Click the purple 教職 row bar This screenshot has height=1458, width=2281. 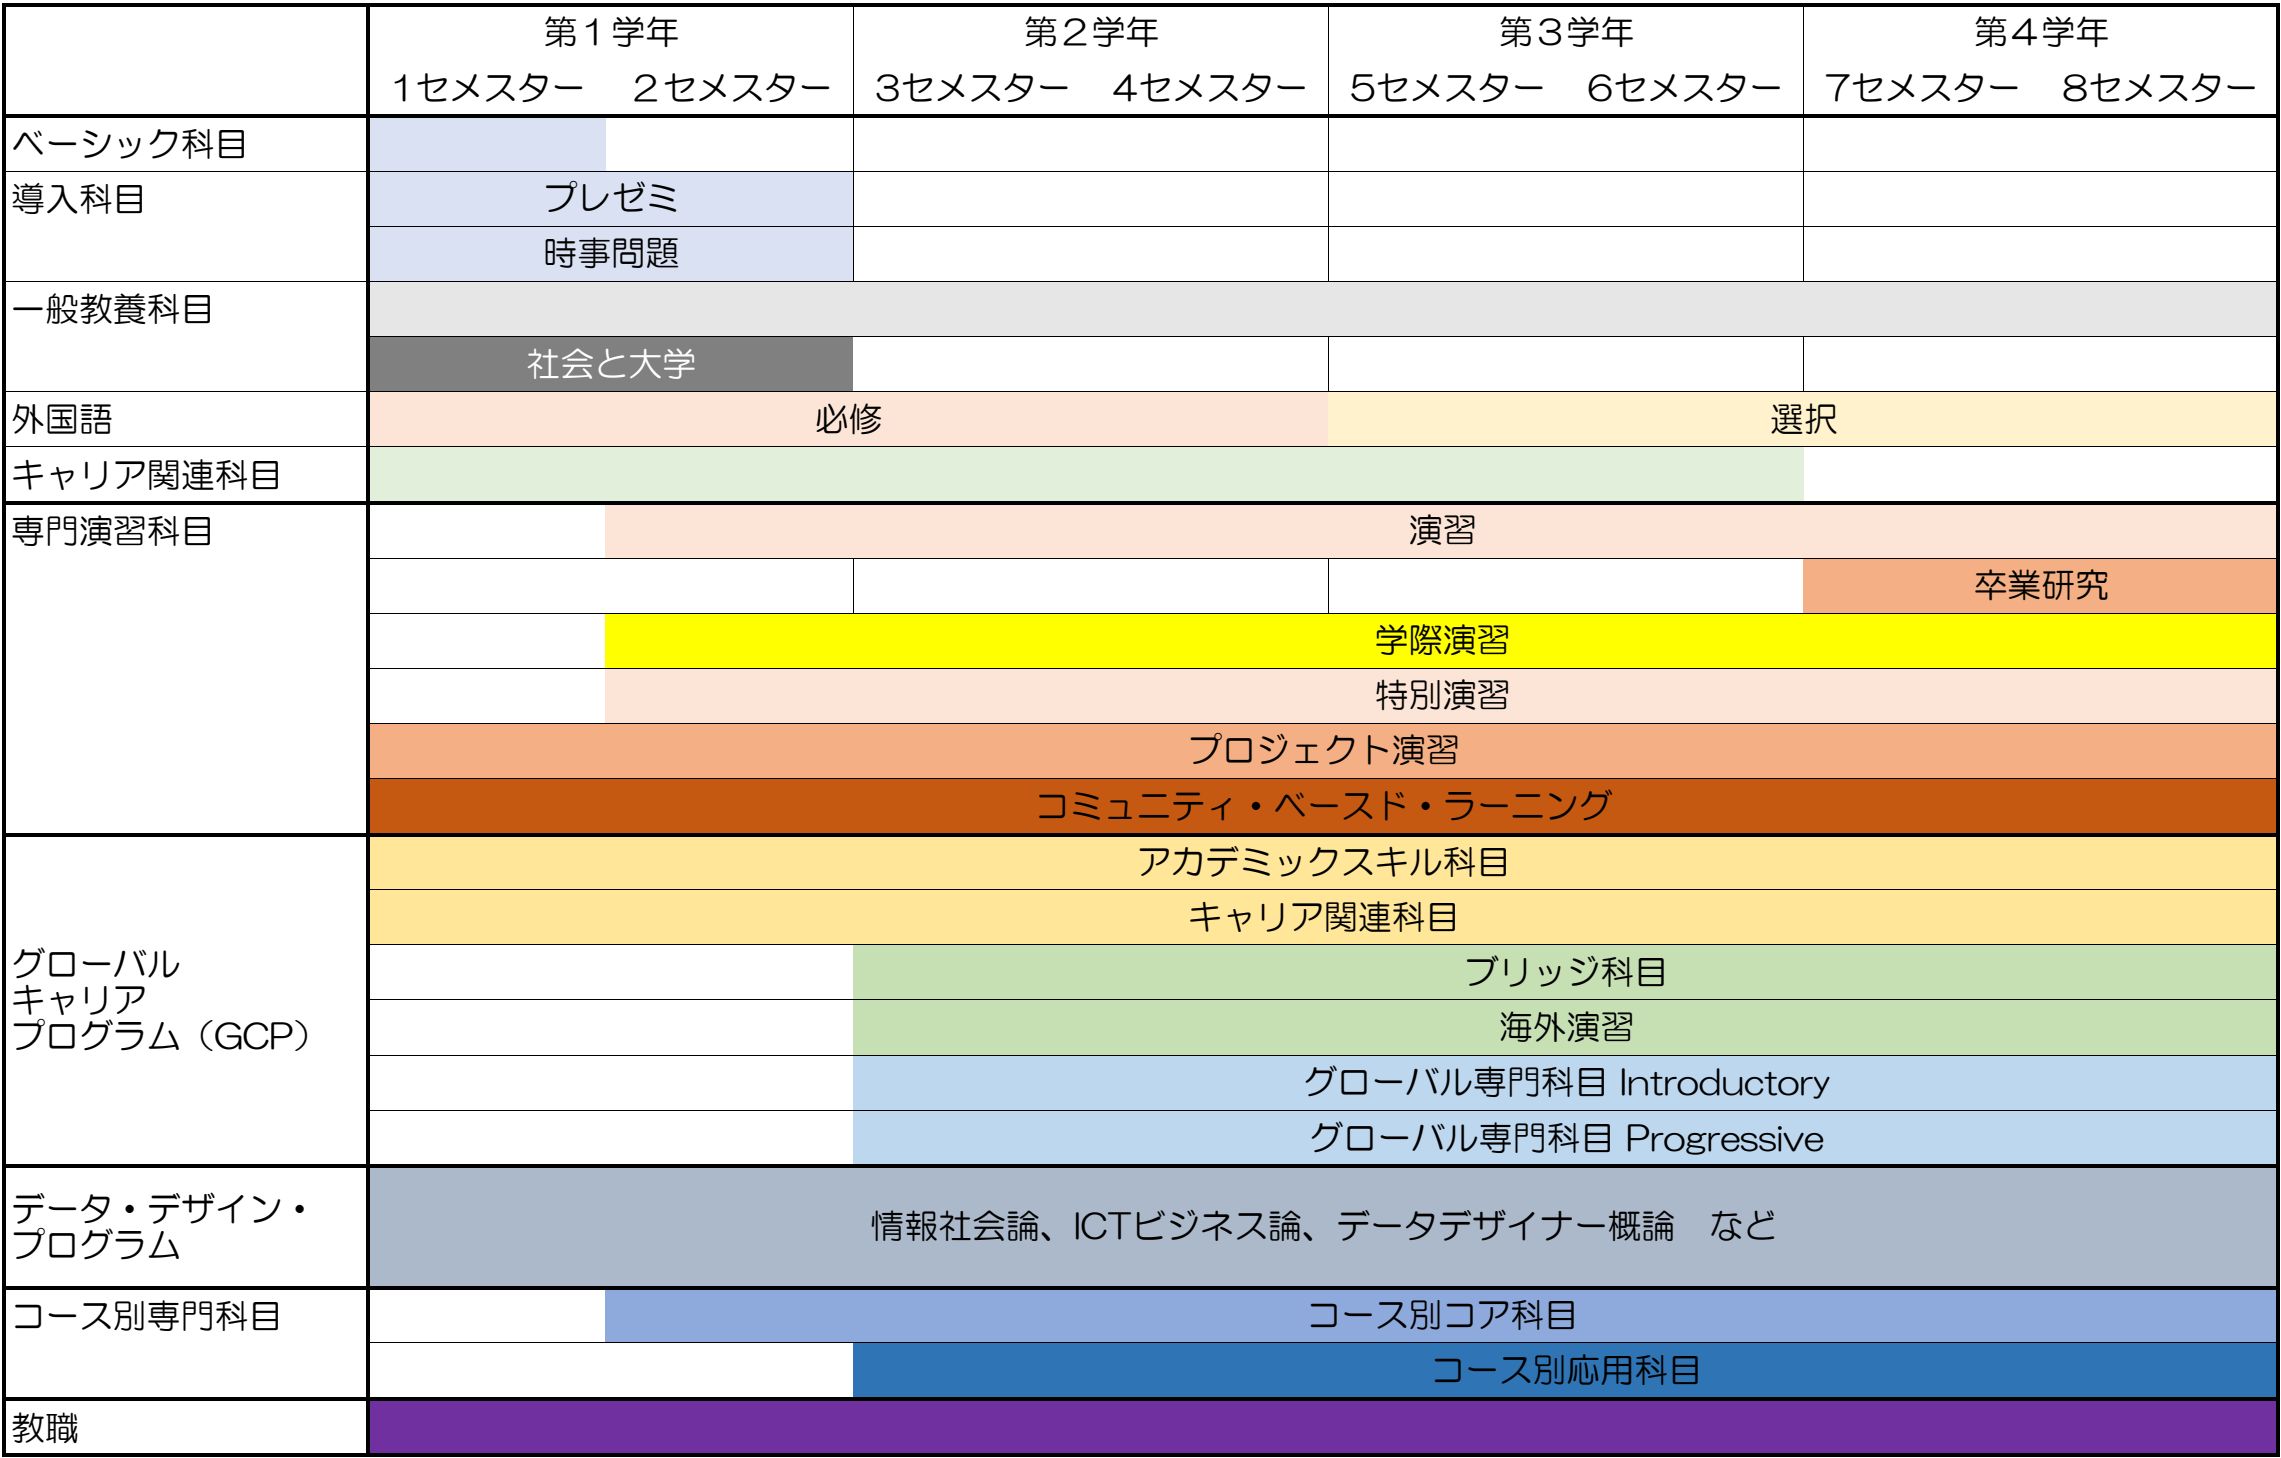pos(1322,1427)
